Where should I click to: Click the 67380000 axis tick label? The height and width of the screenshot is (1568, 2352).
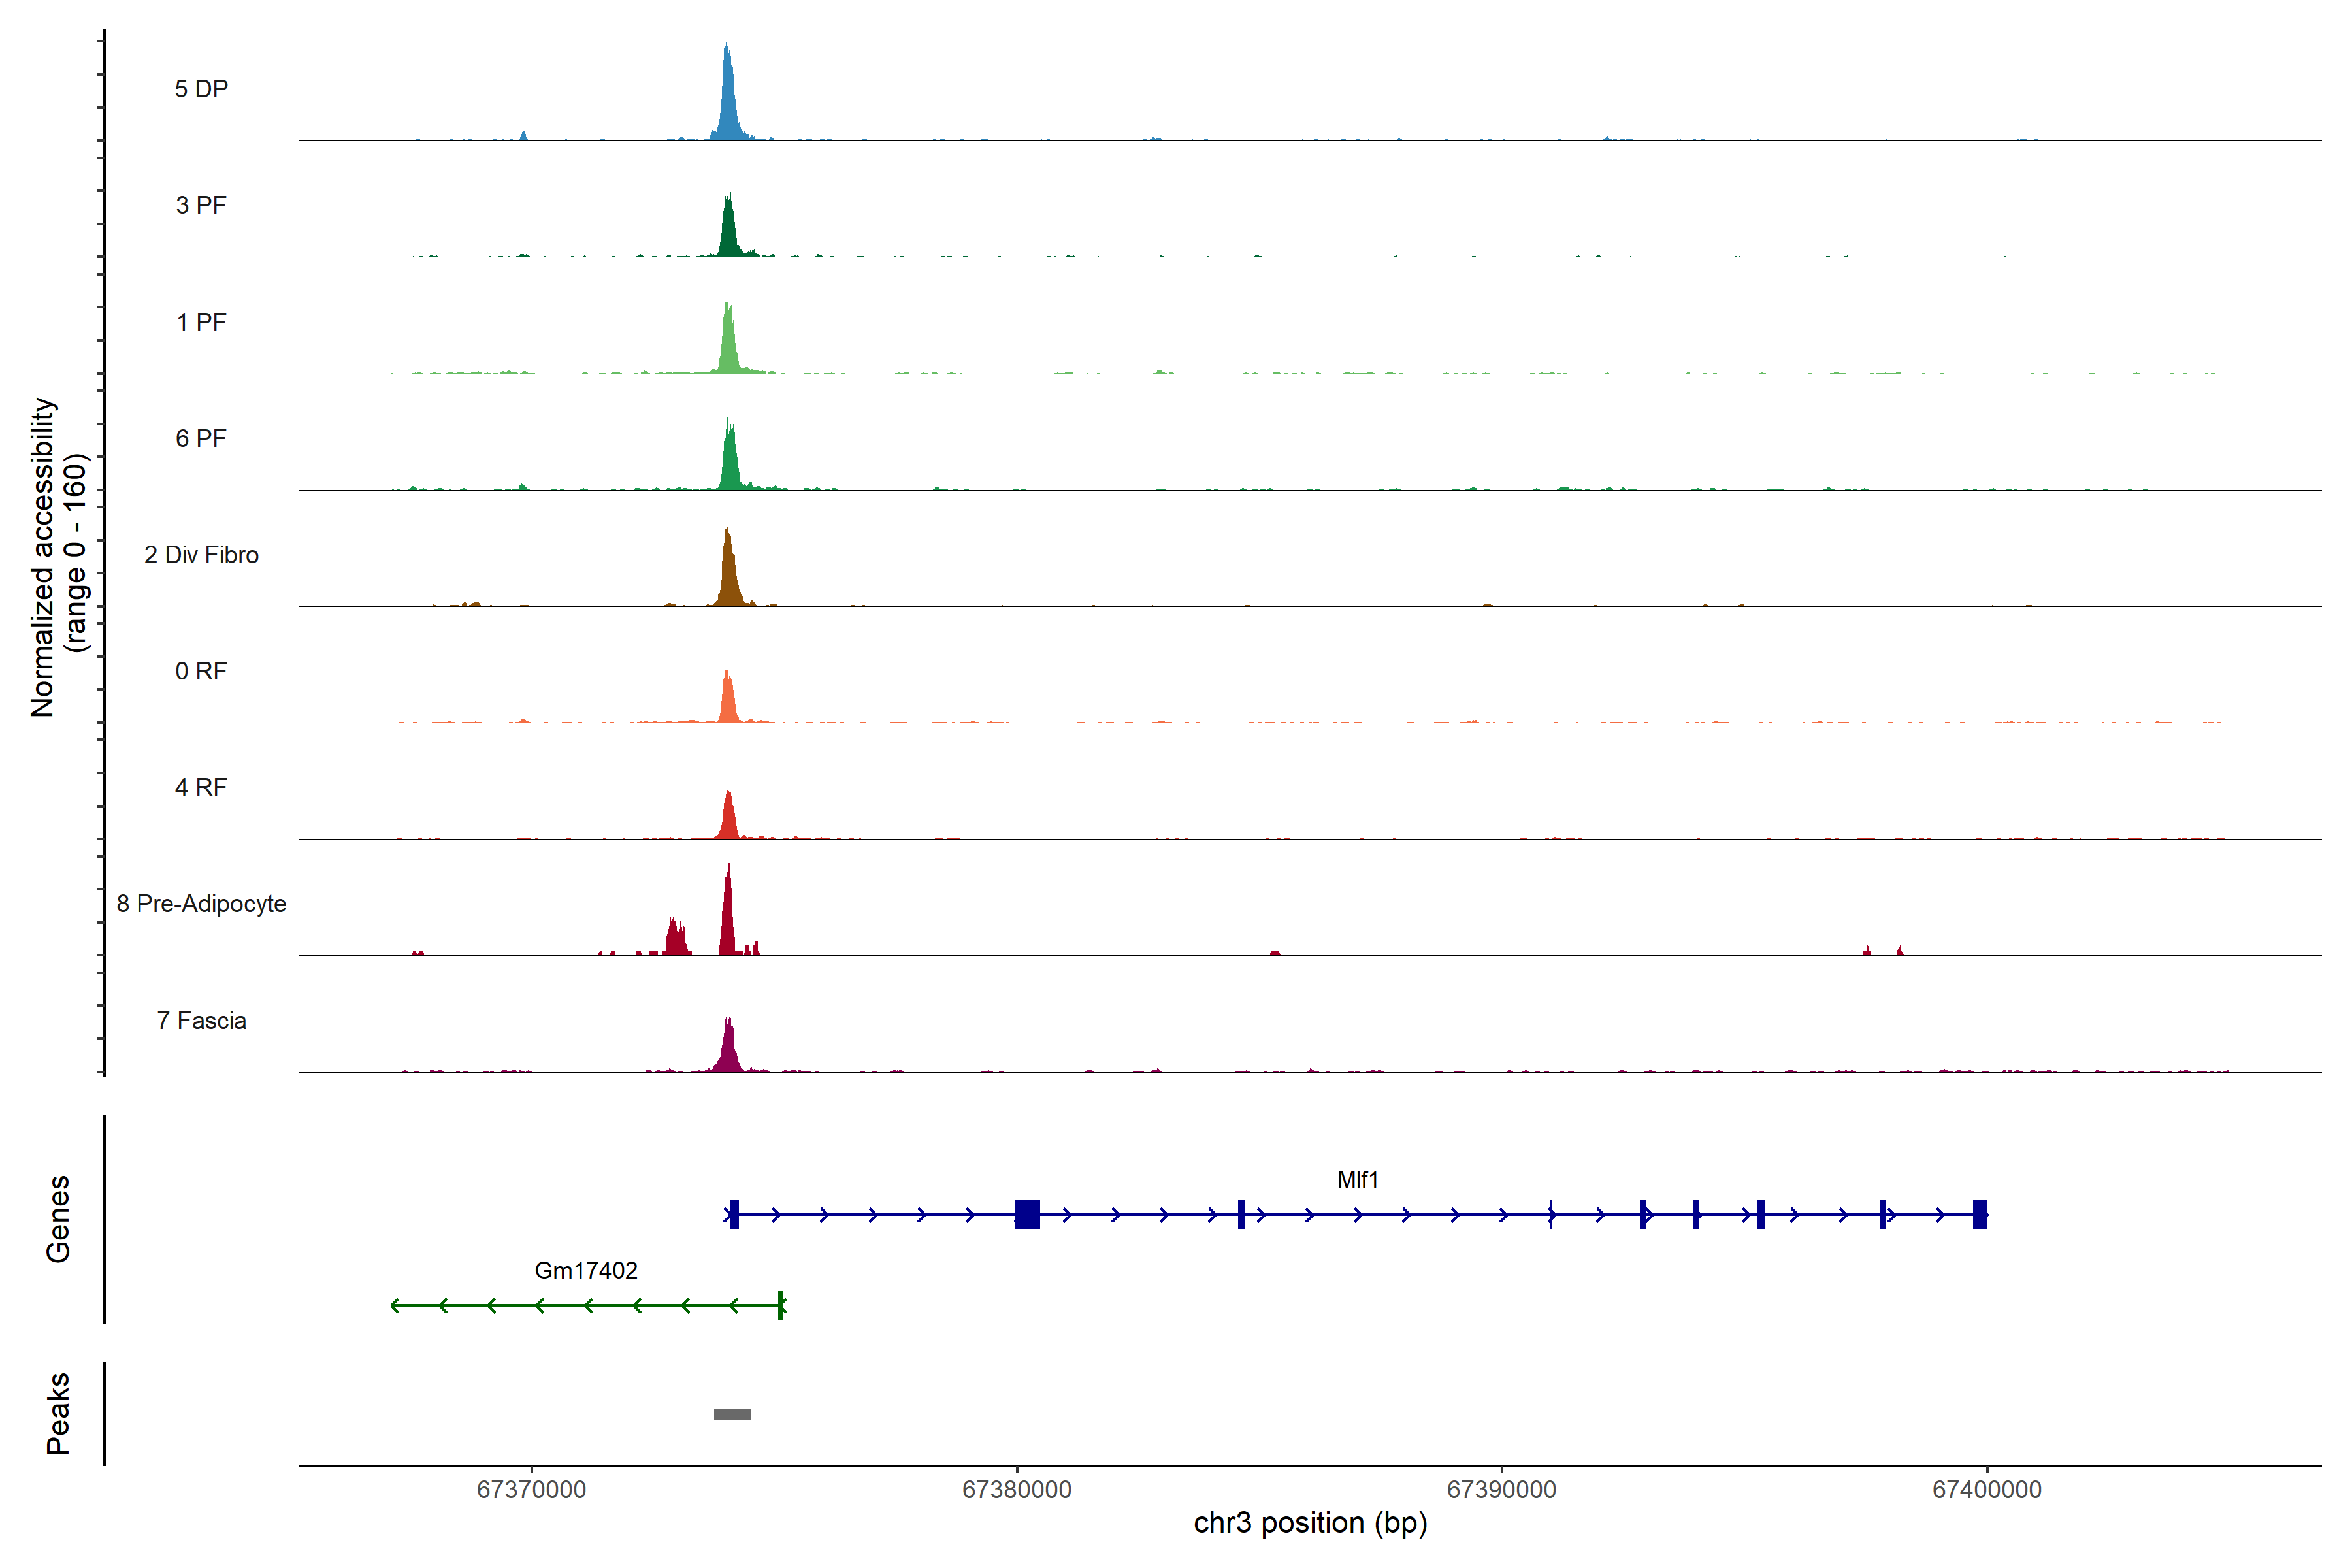(1016, 1490)
